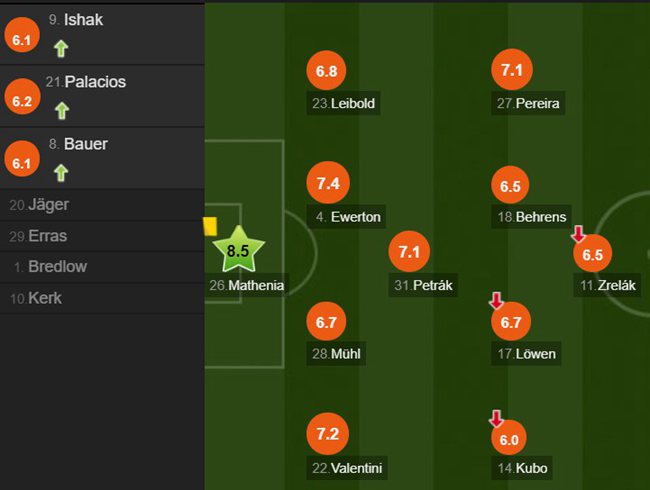Open the 28. Mühl player label

336,354
